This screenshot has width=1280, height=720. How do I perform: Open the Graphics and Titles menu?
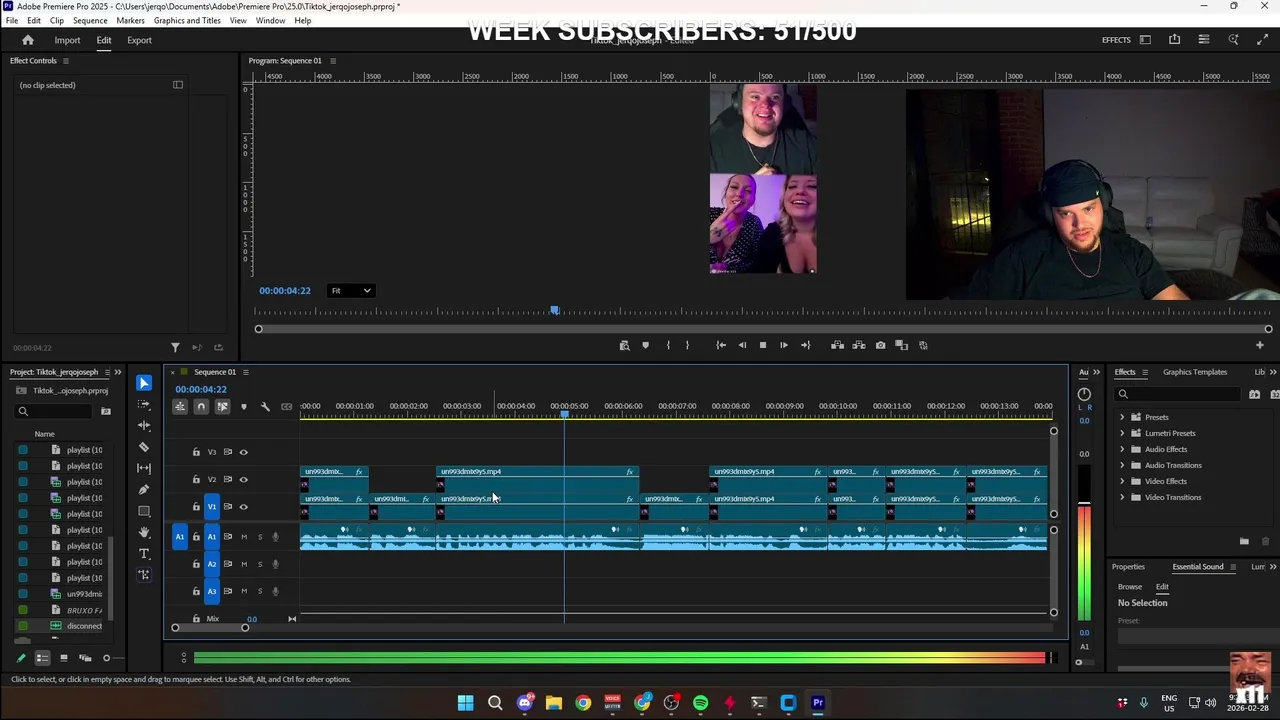coord(187,20)
